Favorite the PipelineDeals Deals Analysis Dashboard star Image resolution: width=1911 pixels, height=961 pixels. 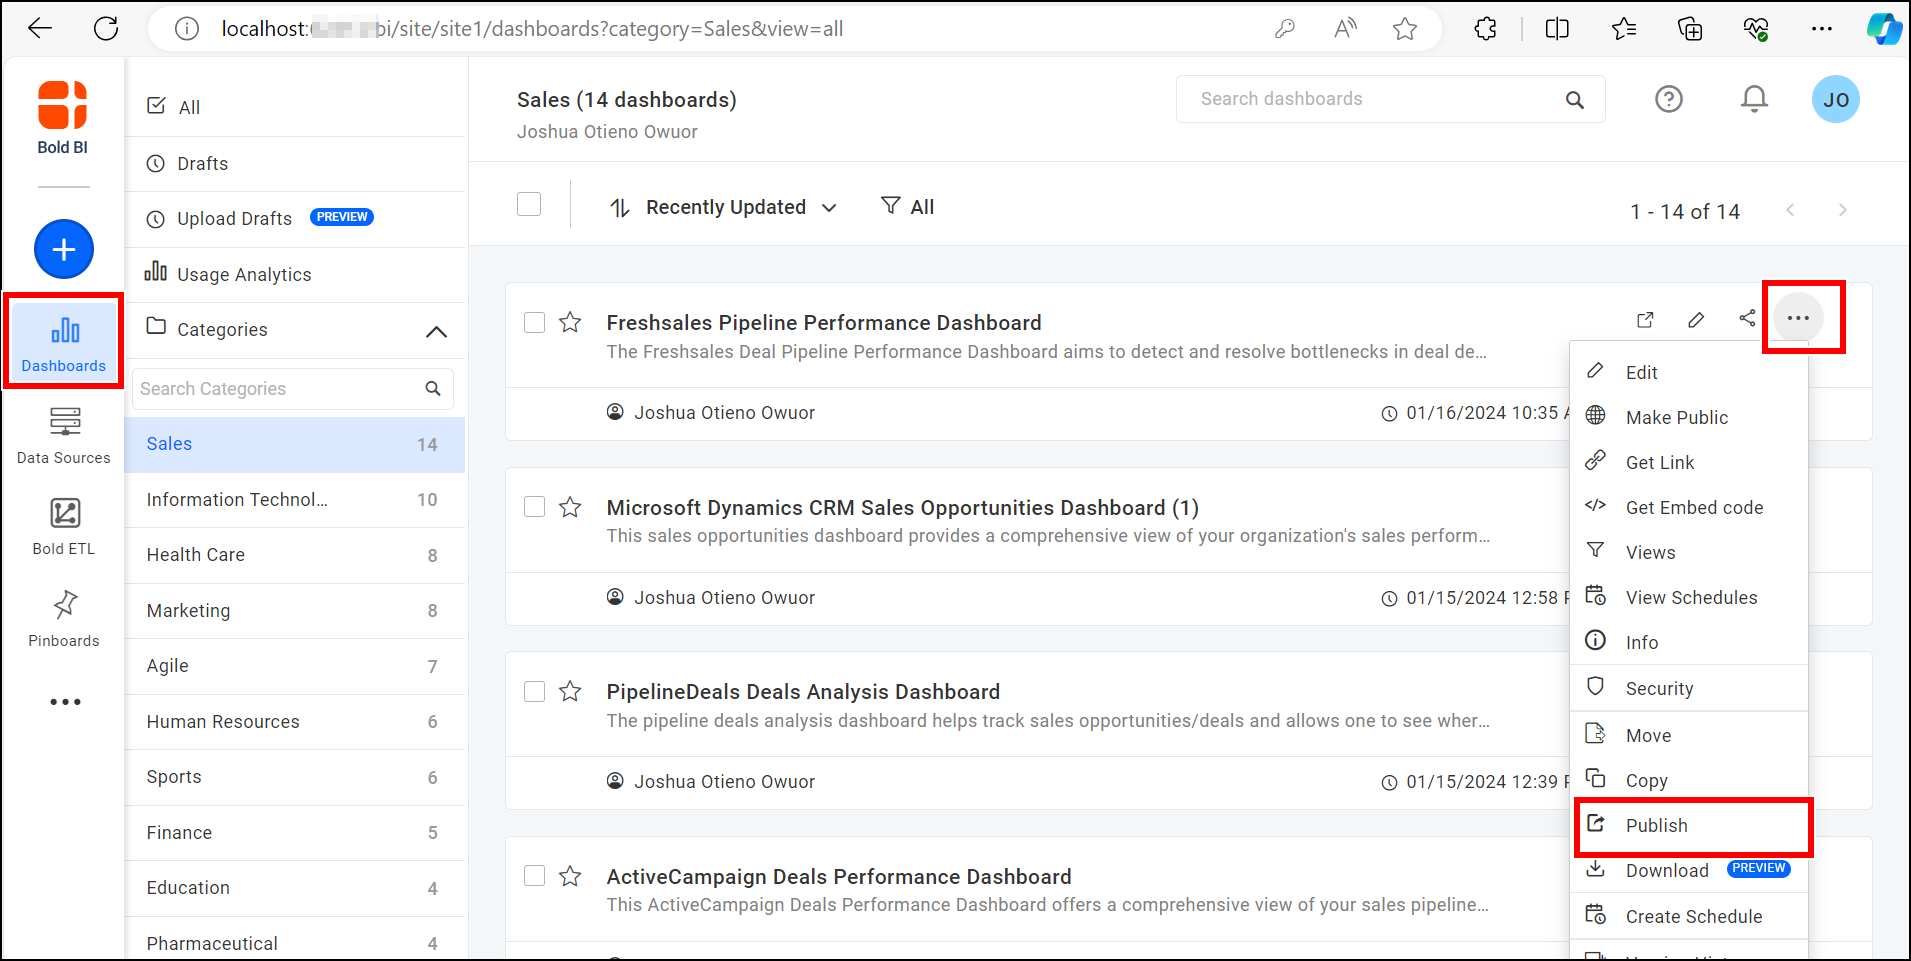[x=570, y=692]
